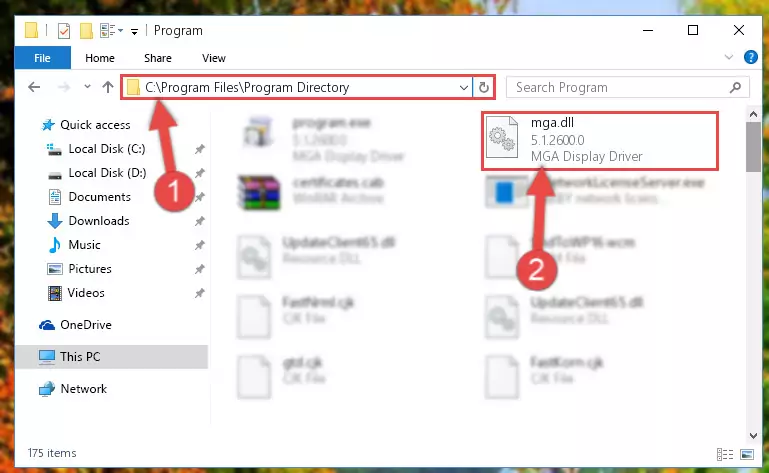Select the mga.dll file
Image resolution: width=769 pixels, height=473 pixels.
tap(600, 140)
